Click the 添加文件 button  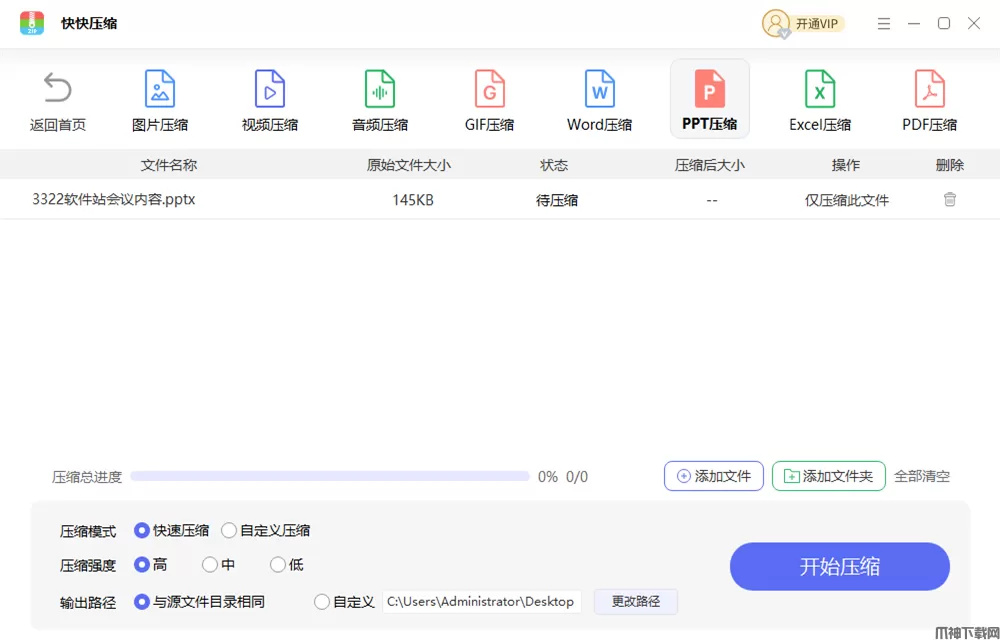click(x=714, y=476)
